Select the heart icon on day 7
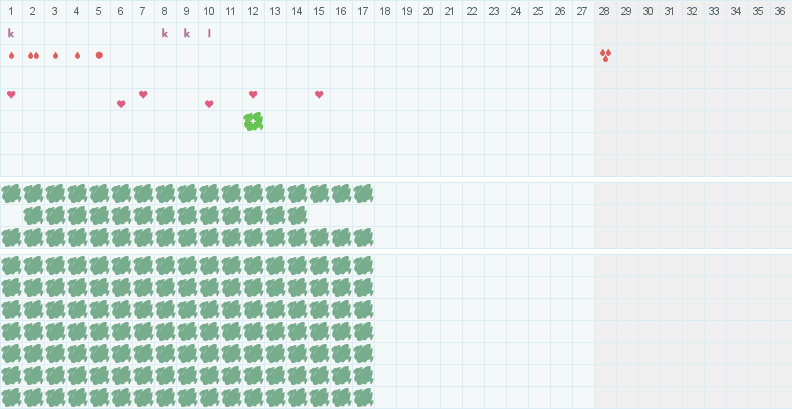 pyautogui.click(x=143, y=95)
